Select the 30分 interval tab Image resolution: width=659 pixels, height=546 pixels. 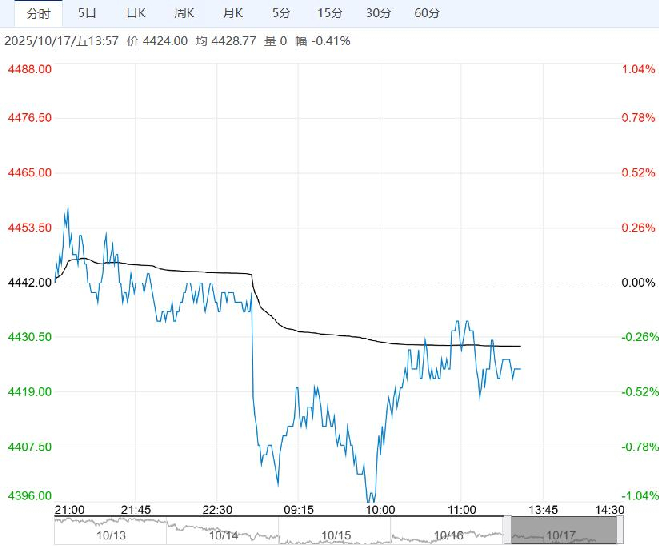[378, 13]
